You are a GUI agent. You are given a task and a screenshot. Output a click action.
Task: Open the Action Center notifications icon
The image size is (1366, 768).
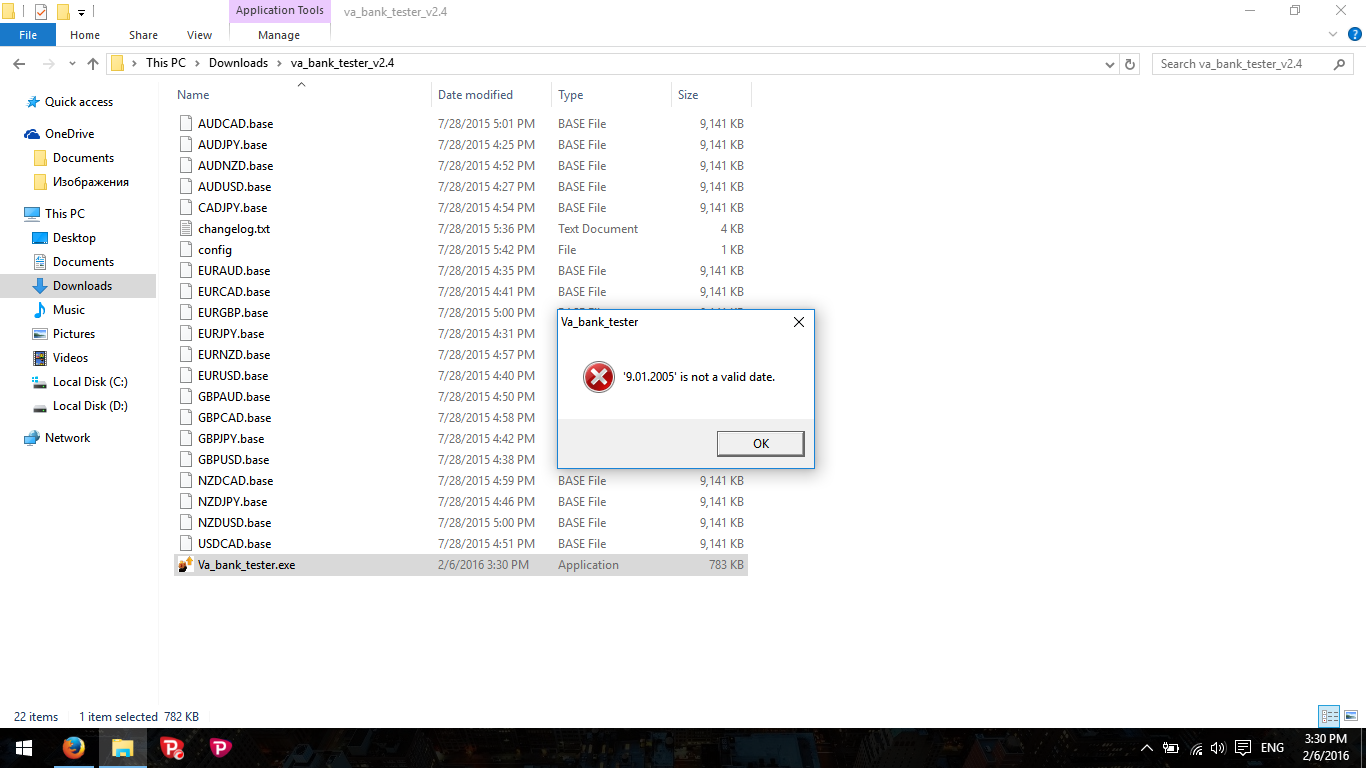pyautogui.click(x=1243, y=748)
